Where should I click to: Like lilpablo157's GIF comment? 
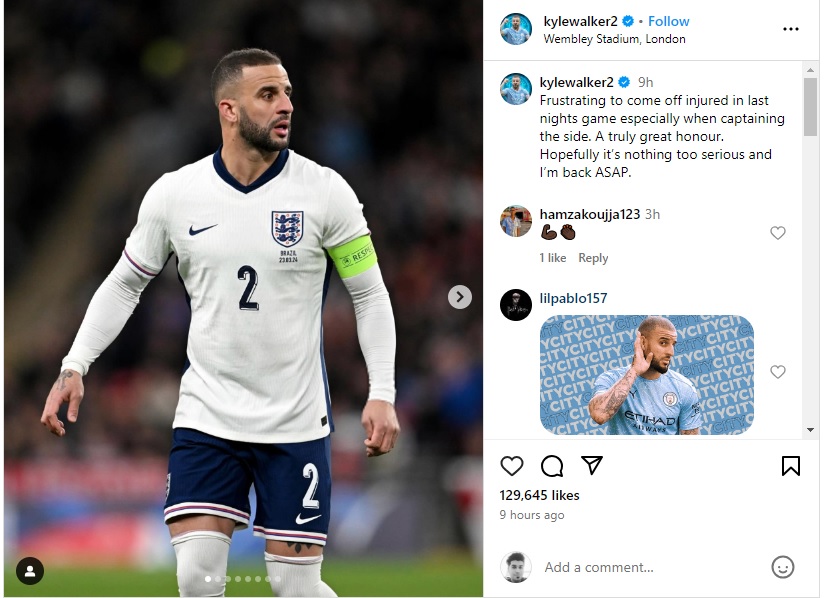(778, 372)
